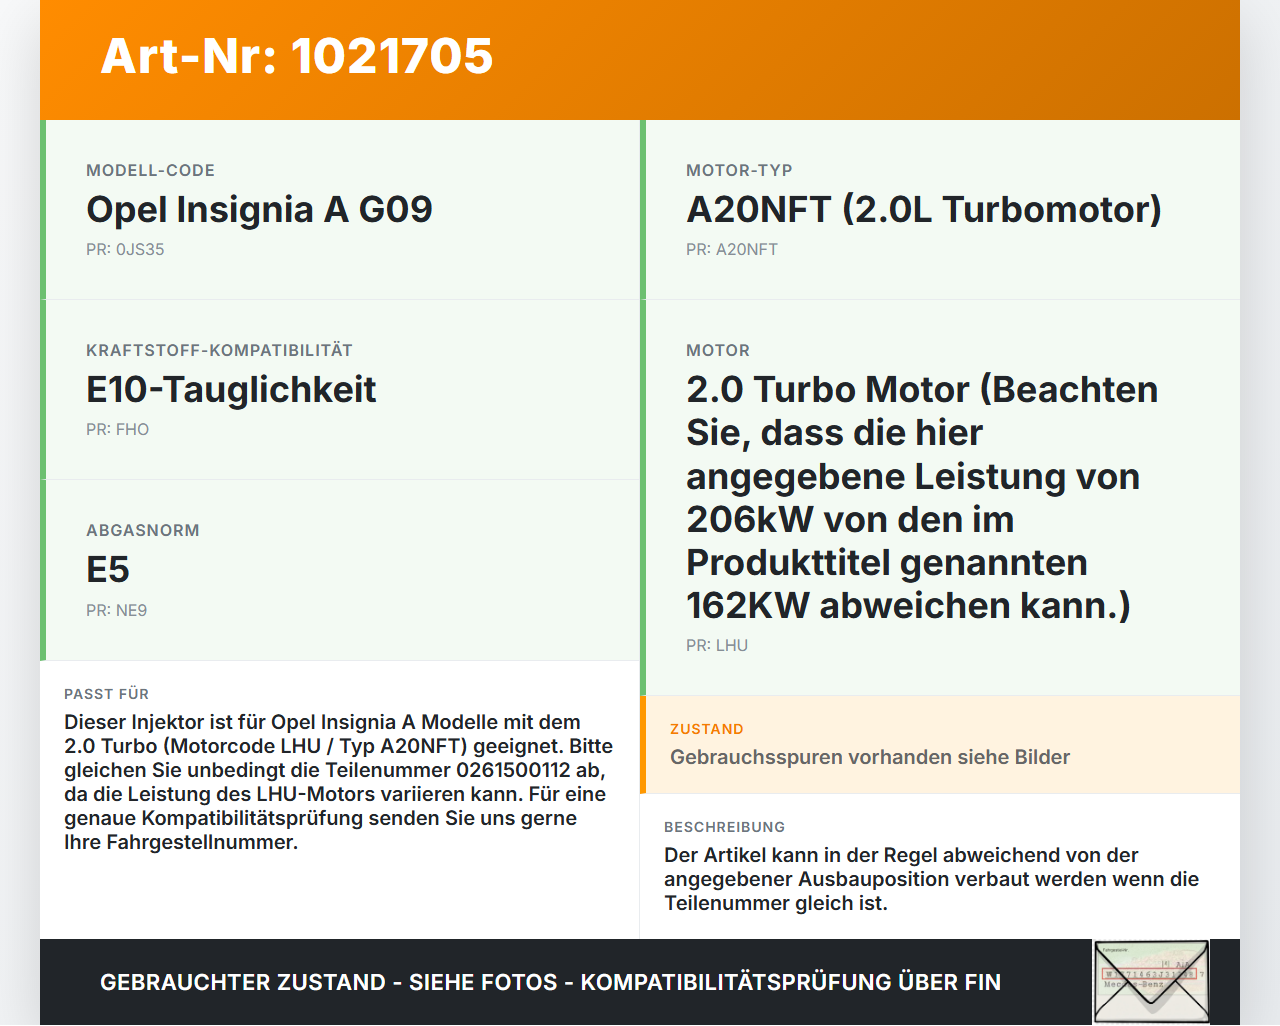Click the 'PR: FHO' code

coord(117,429)
